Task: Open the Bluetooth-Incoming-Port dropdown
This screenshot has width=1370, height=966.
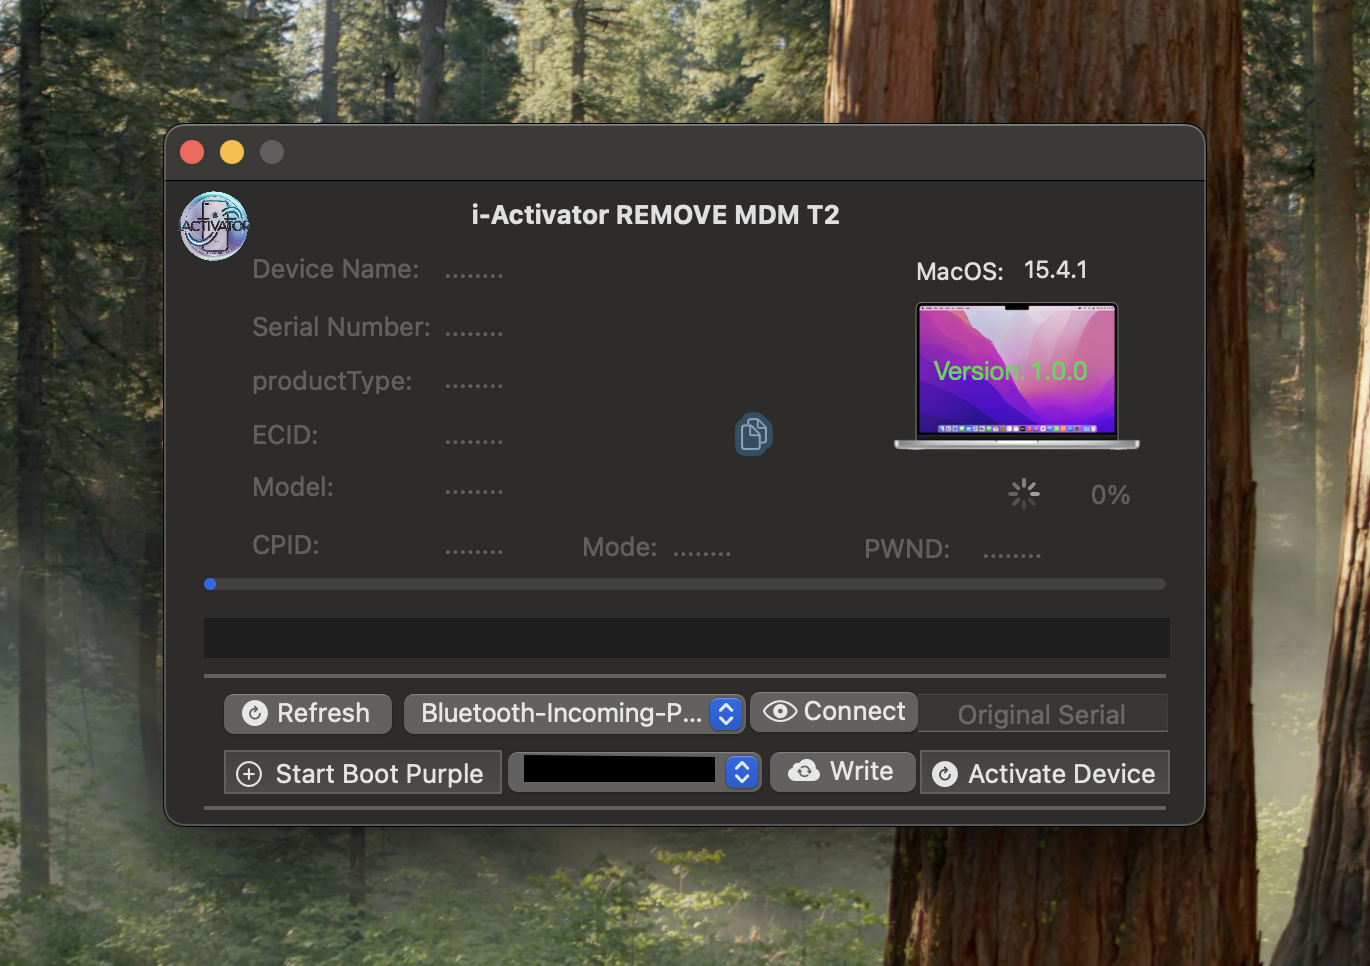Action: pos(574,713)
